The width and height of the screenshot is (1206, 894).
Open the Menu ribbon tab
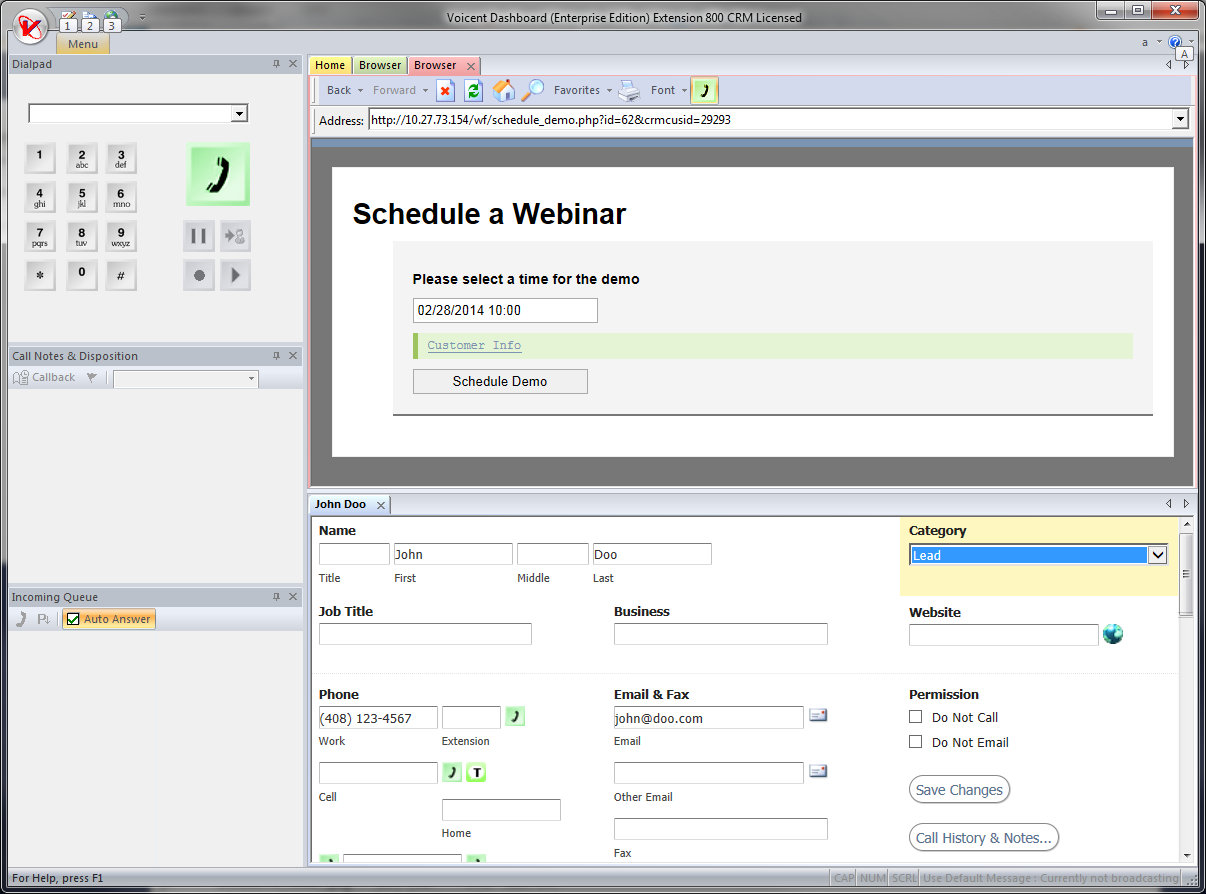pos(83,44)
